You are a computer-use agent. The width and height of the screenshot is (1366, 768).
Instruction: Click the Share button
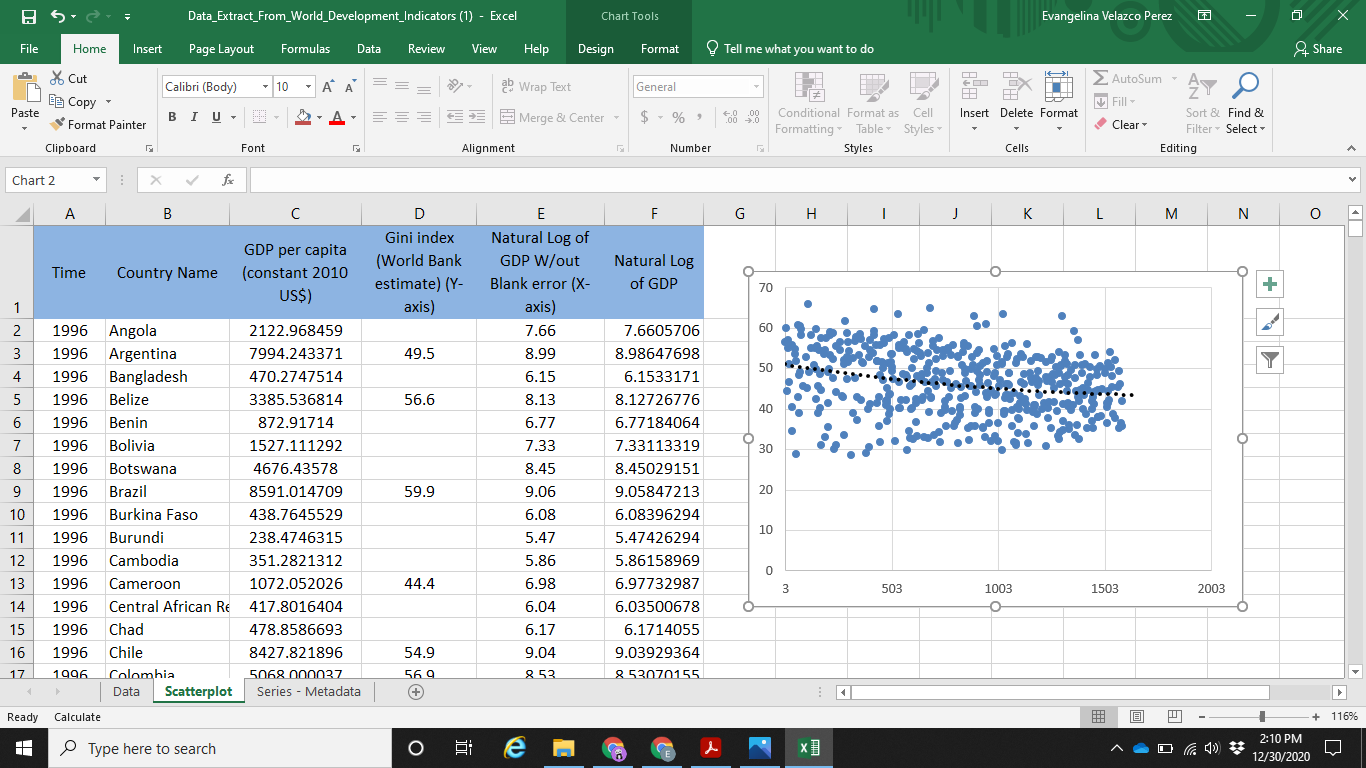(1318, 49)
